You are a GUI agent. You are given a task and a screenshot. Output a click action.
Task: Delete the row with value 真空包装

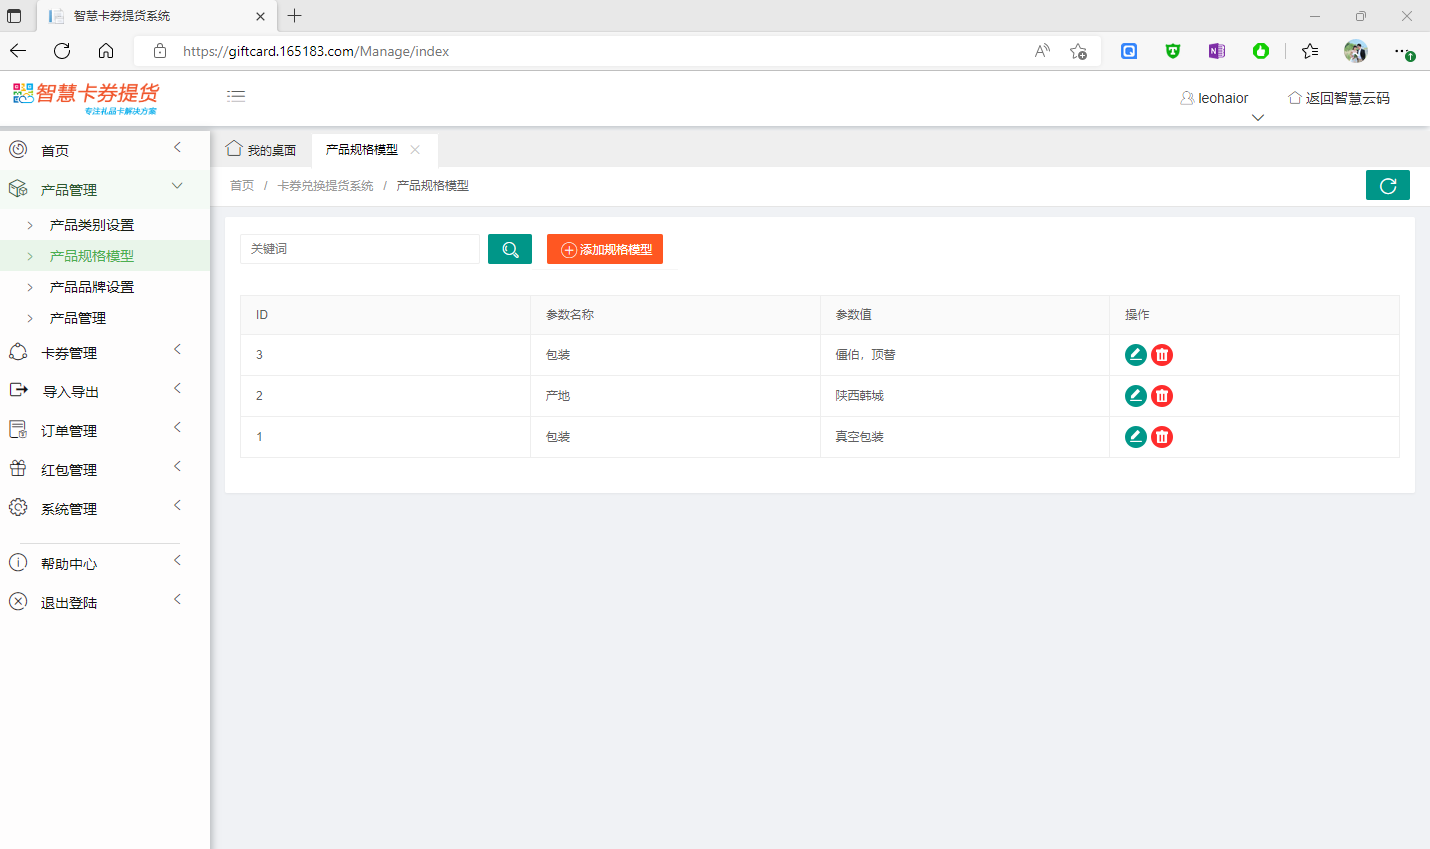tap(1161, 437)
